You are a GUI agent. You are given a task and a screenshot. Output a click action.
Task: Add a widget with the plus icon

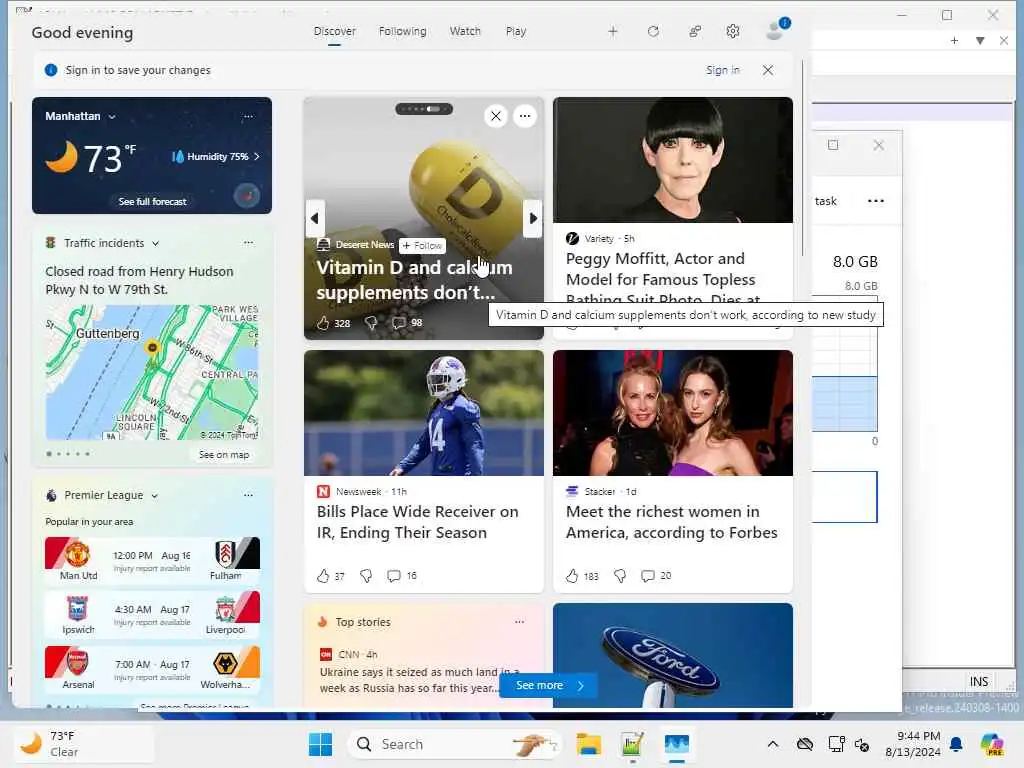(x=613, y=31)
